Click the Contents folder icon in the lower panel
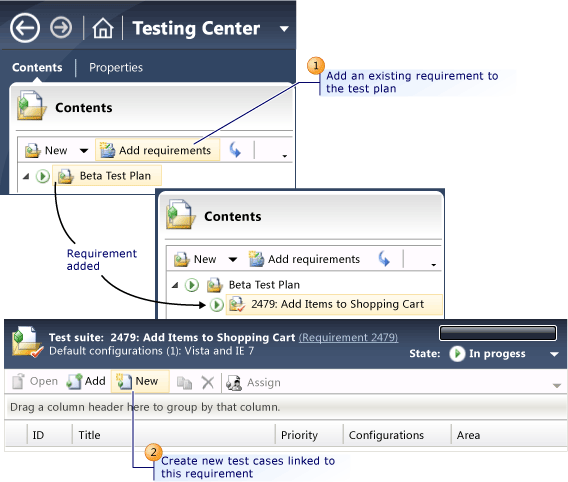The width and height of the screenshot is (568, 482). 181,214
